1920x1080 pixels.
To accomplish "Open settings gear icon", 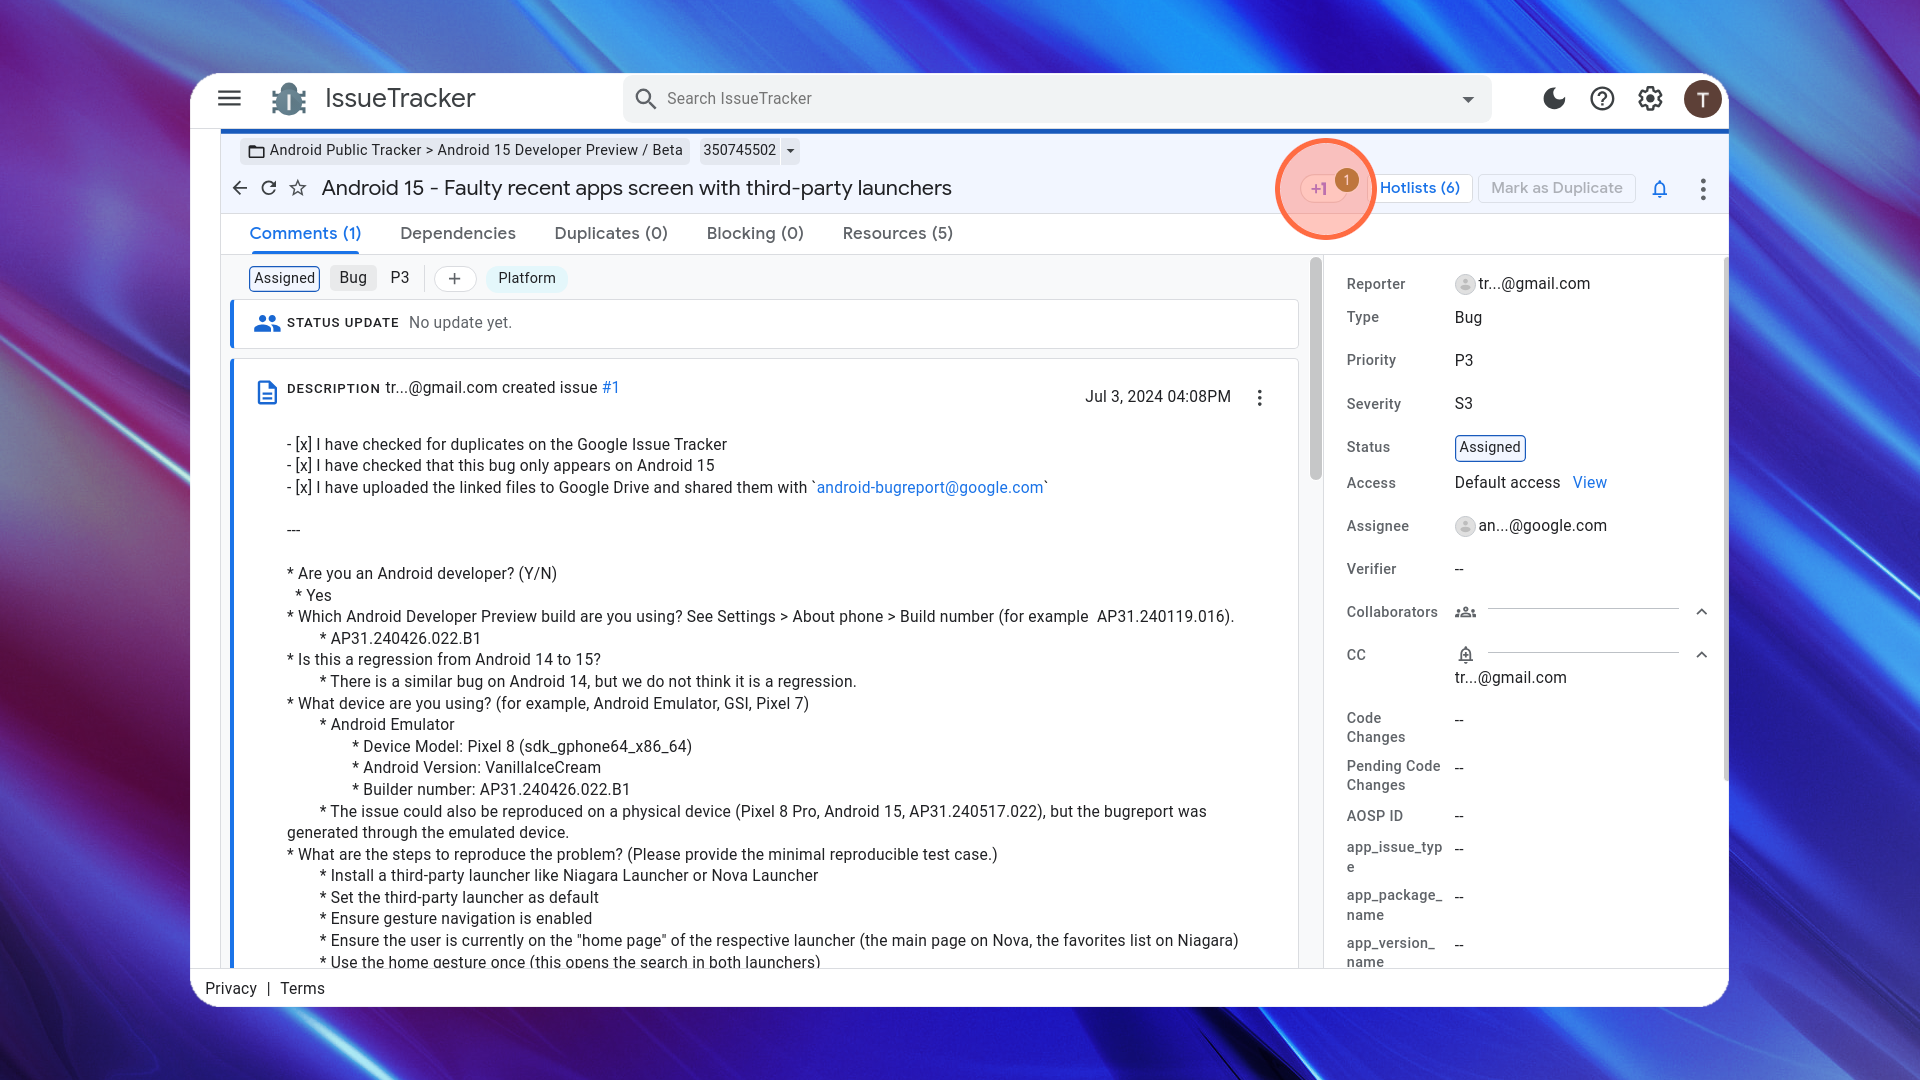I will pos(1650,98).
